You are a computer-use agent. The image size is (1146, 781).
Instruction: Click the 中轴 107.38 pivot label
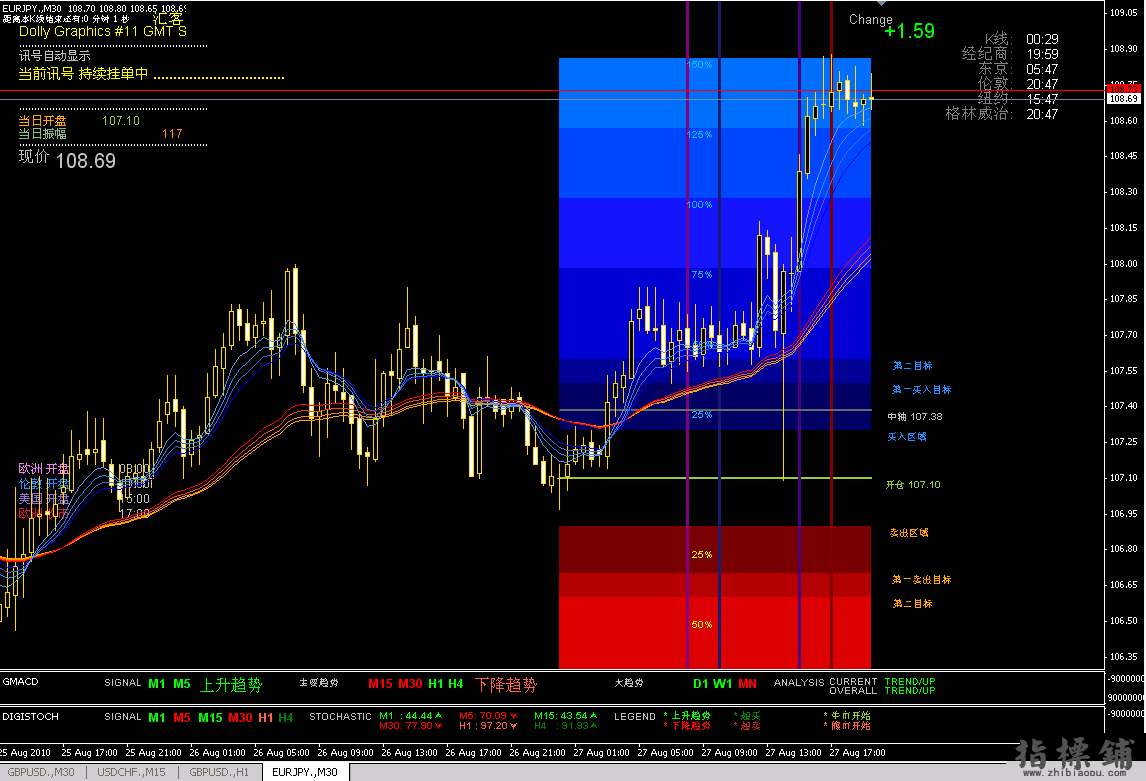(914, 416)
